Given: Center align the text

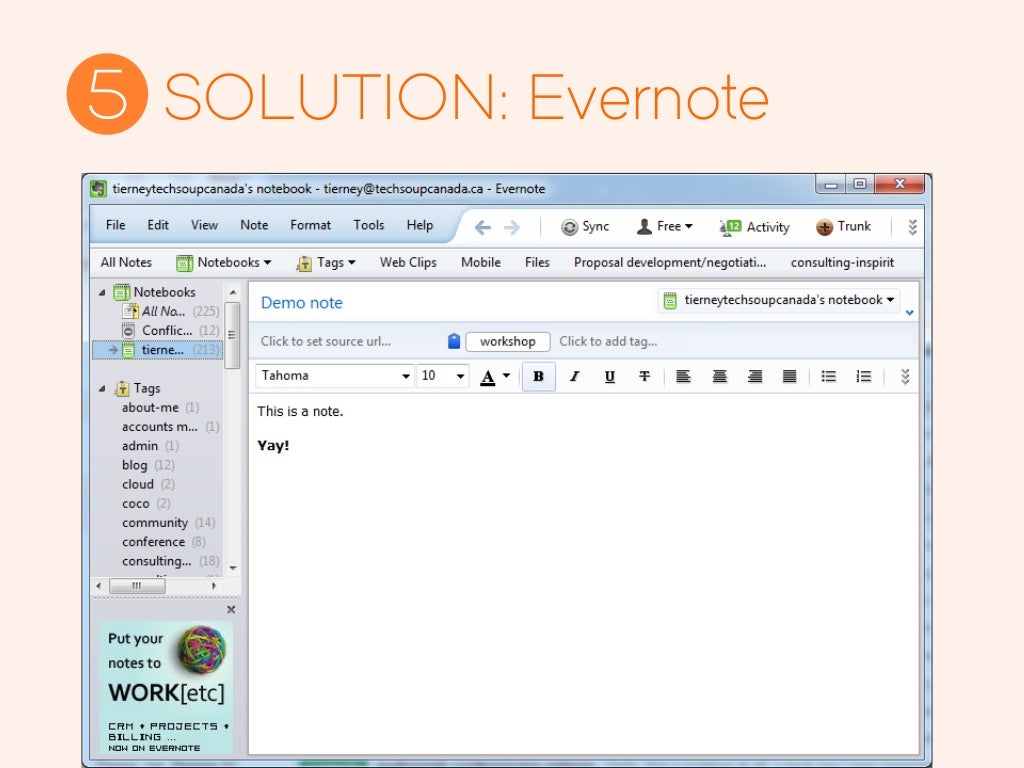Looking at the screenshot, I should click(719, 376).
